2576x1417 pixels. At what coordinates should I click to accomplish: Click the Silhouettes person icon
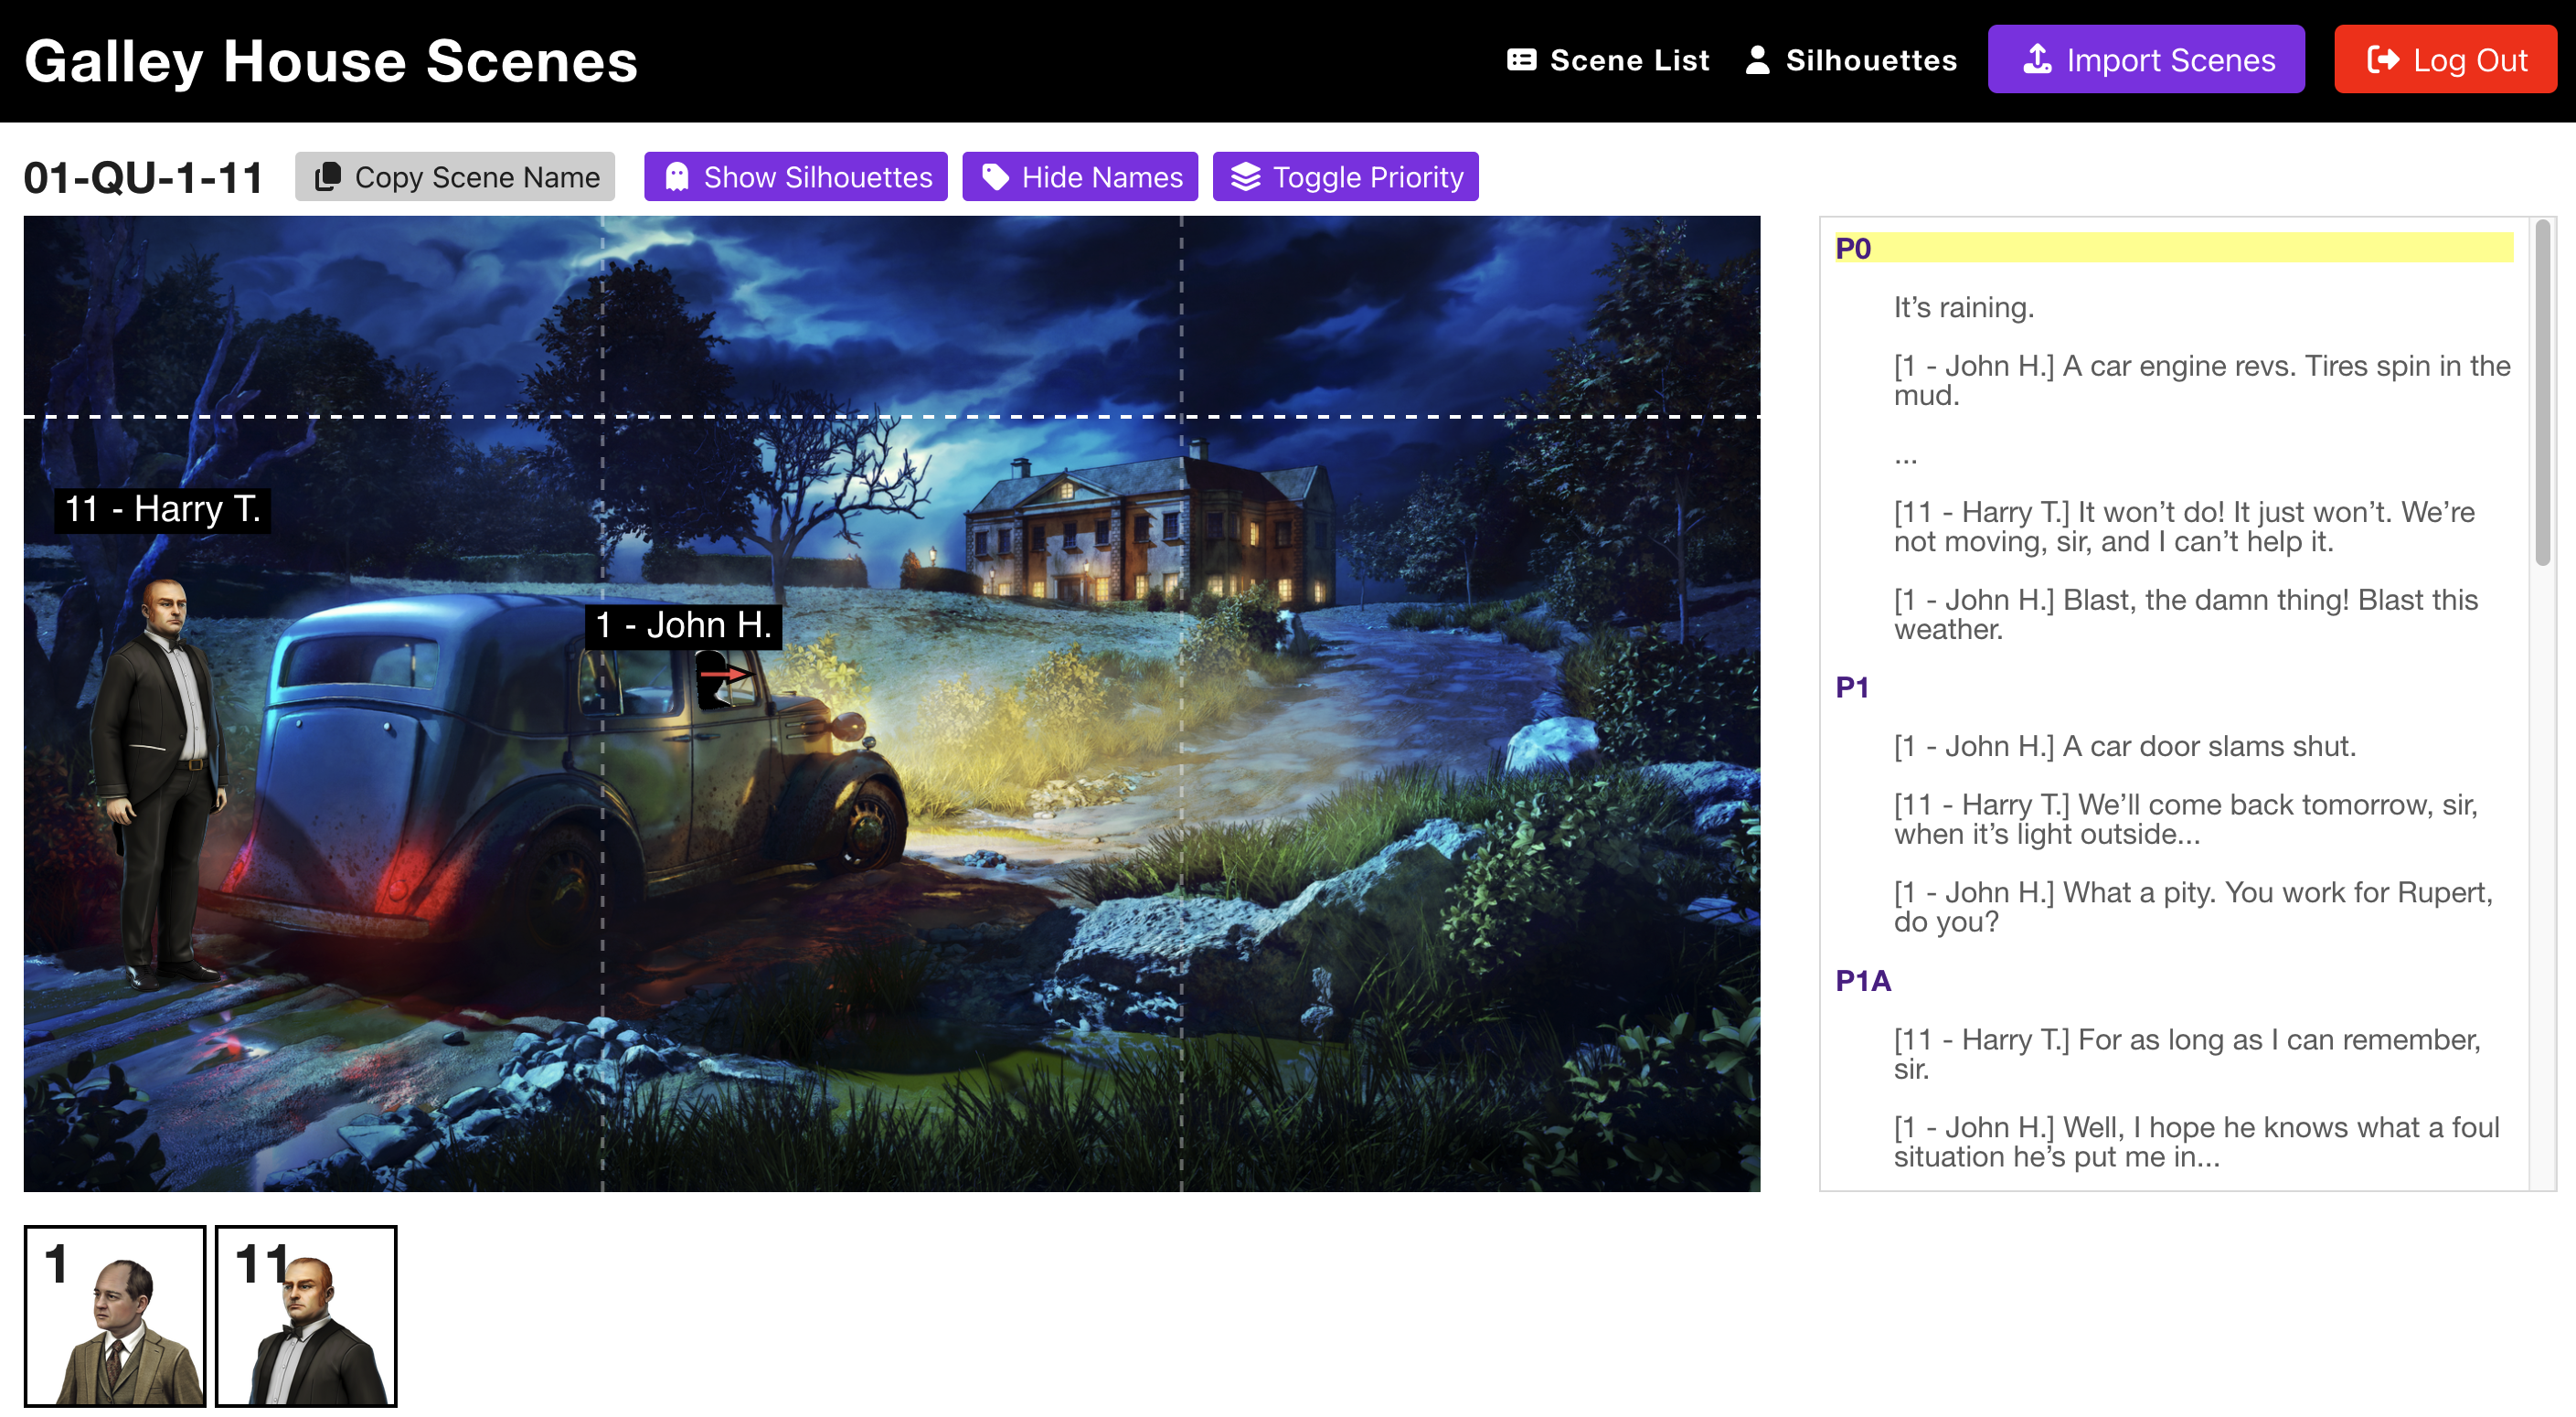pyautogui.click(x=1757, y=60)
